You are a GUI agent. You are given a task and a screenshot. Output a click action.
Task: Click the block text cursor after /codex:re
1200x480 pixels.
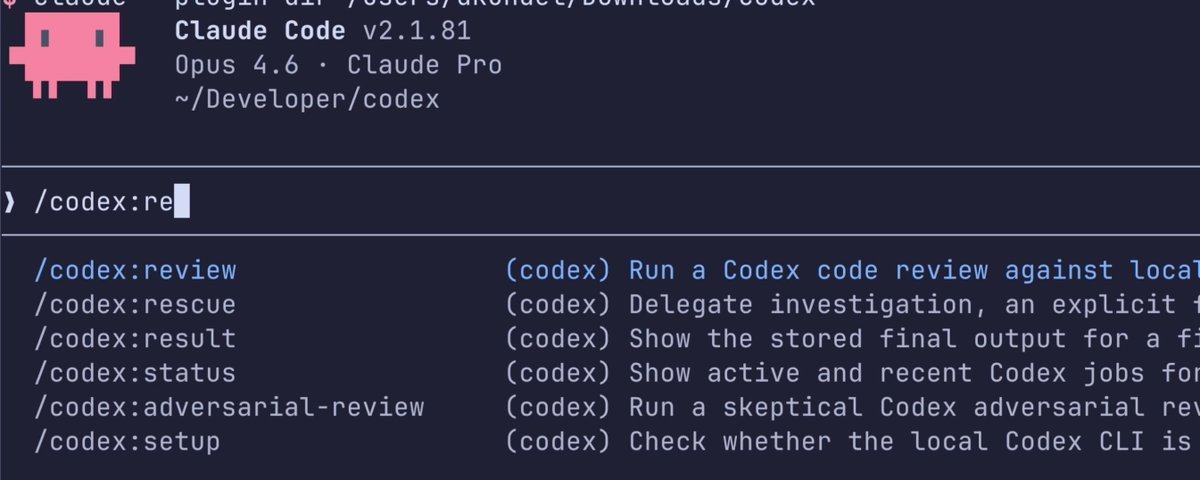[181, 203]
